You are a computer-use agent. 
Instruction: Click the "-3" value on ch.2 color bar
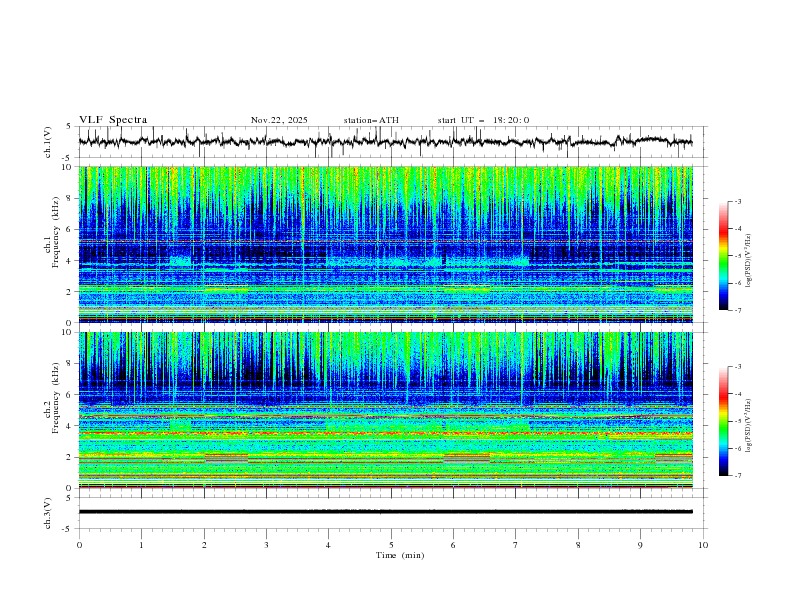coord(738,367)
